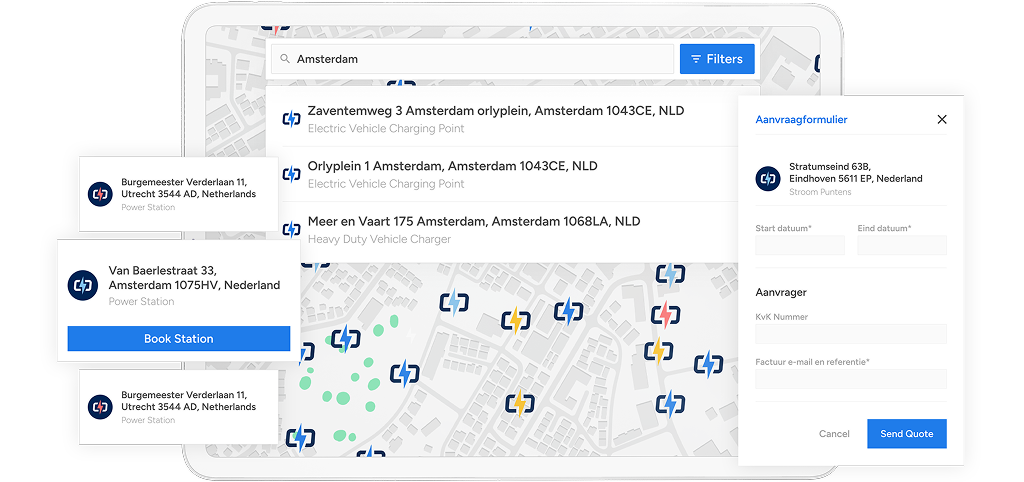
Task: Click the Van Baerlestraat 33 station icon
Action: pyautogui.click(x=83, y=285)
